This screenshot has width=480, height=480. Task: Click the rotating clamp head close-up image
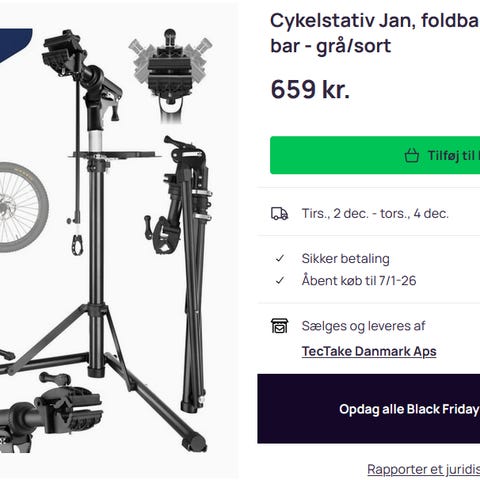(x=170, y=75)
